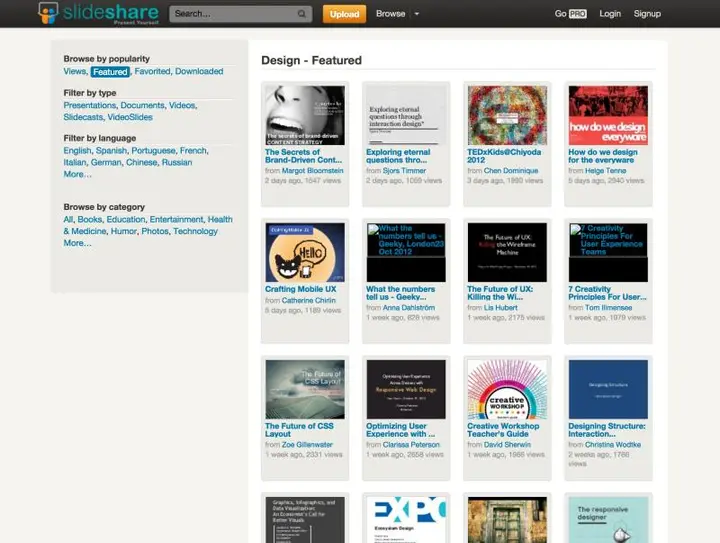
Task: Click the SlideShare logo
Action: point(98,13)
